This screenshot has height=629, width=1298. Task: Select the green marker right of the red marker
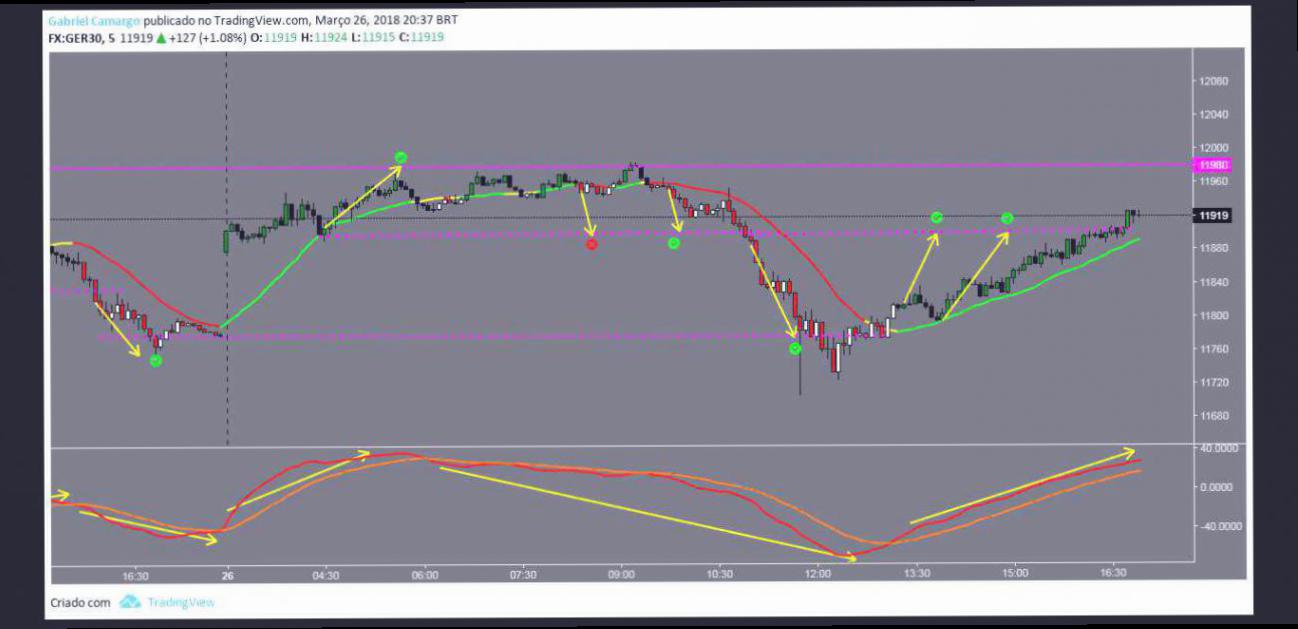674,243
